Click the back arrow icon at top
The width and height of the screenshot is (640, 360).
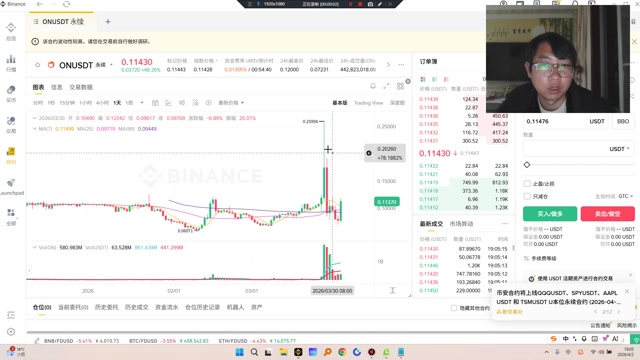pos(40,4)
